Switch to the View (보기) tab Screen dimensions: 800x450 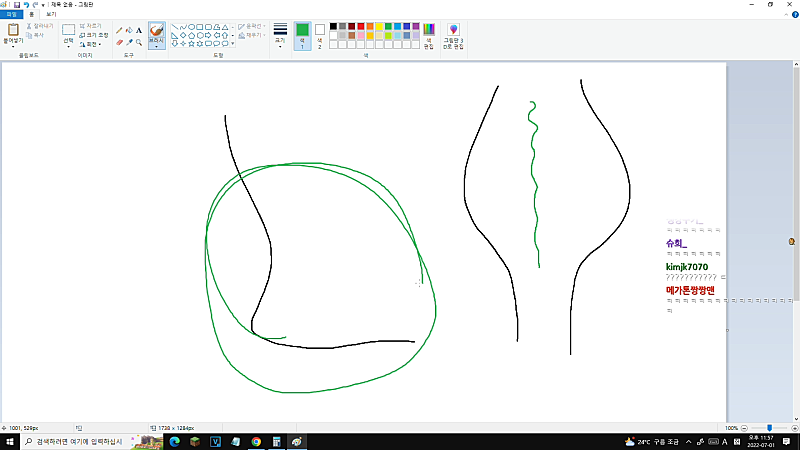coord(51,15)
